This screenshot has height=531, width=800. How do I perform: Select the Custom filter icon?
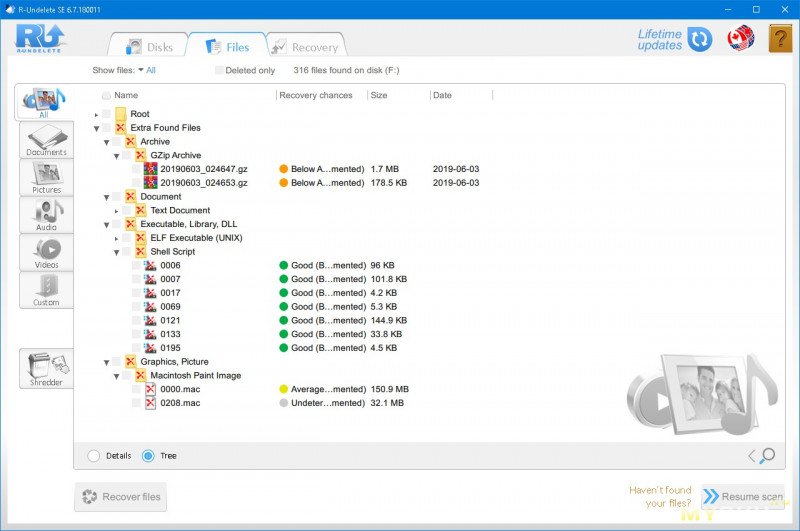pyautogui.click(x=46, y=290)
